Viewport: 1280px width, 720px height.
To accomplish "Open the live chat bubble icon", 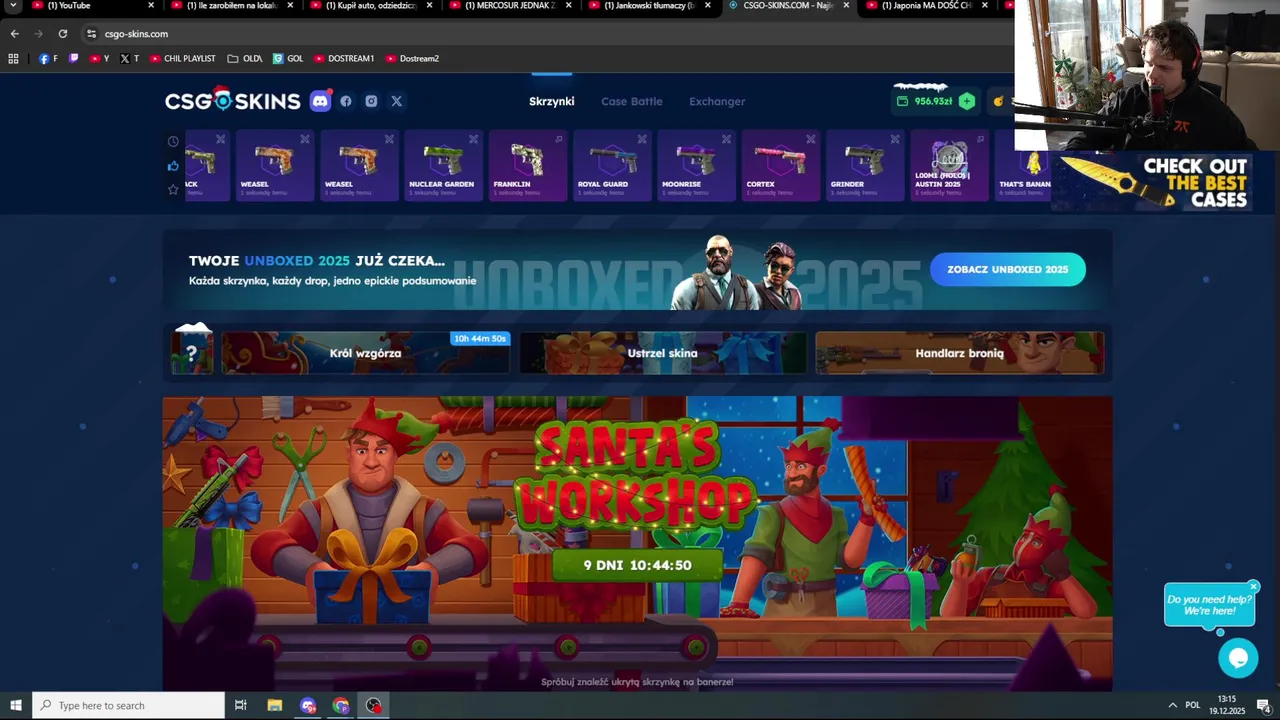I will 1238,658.
